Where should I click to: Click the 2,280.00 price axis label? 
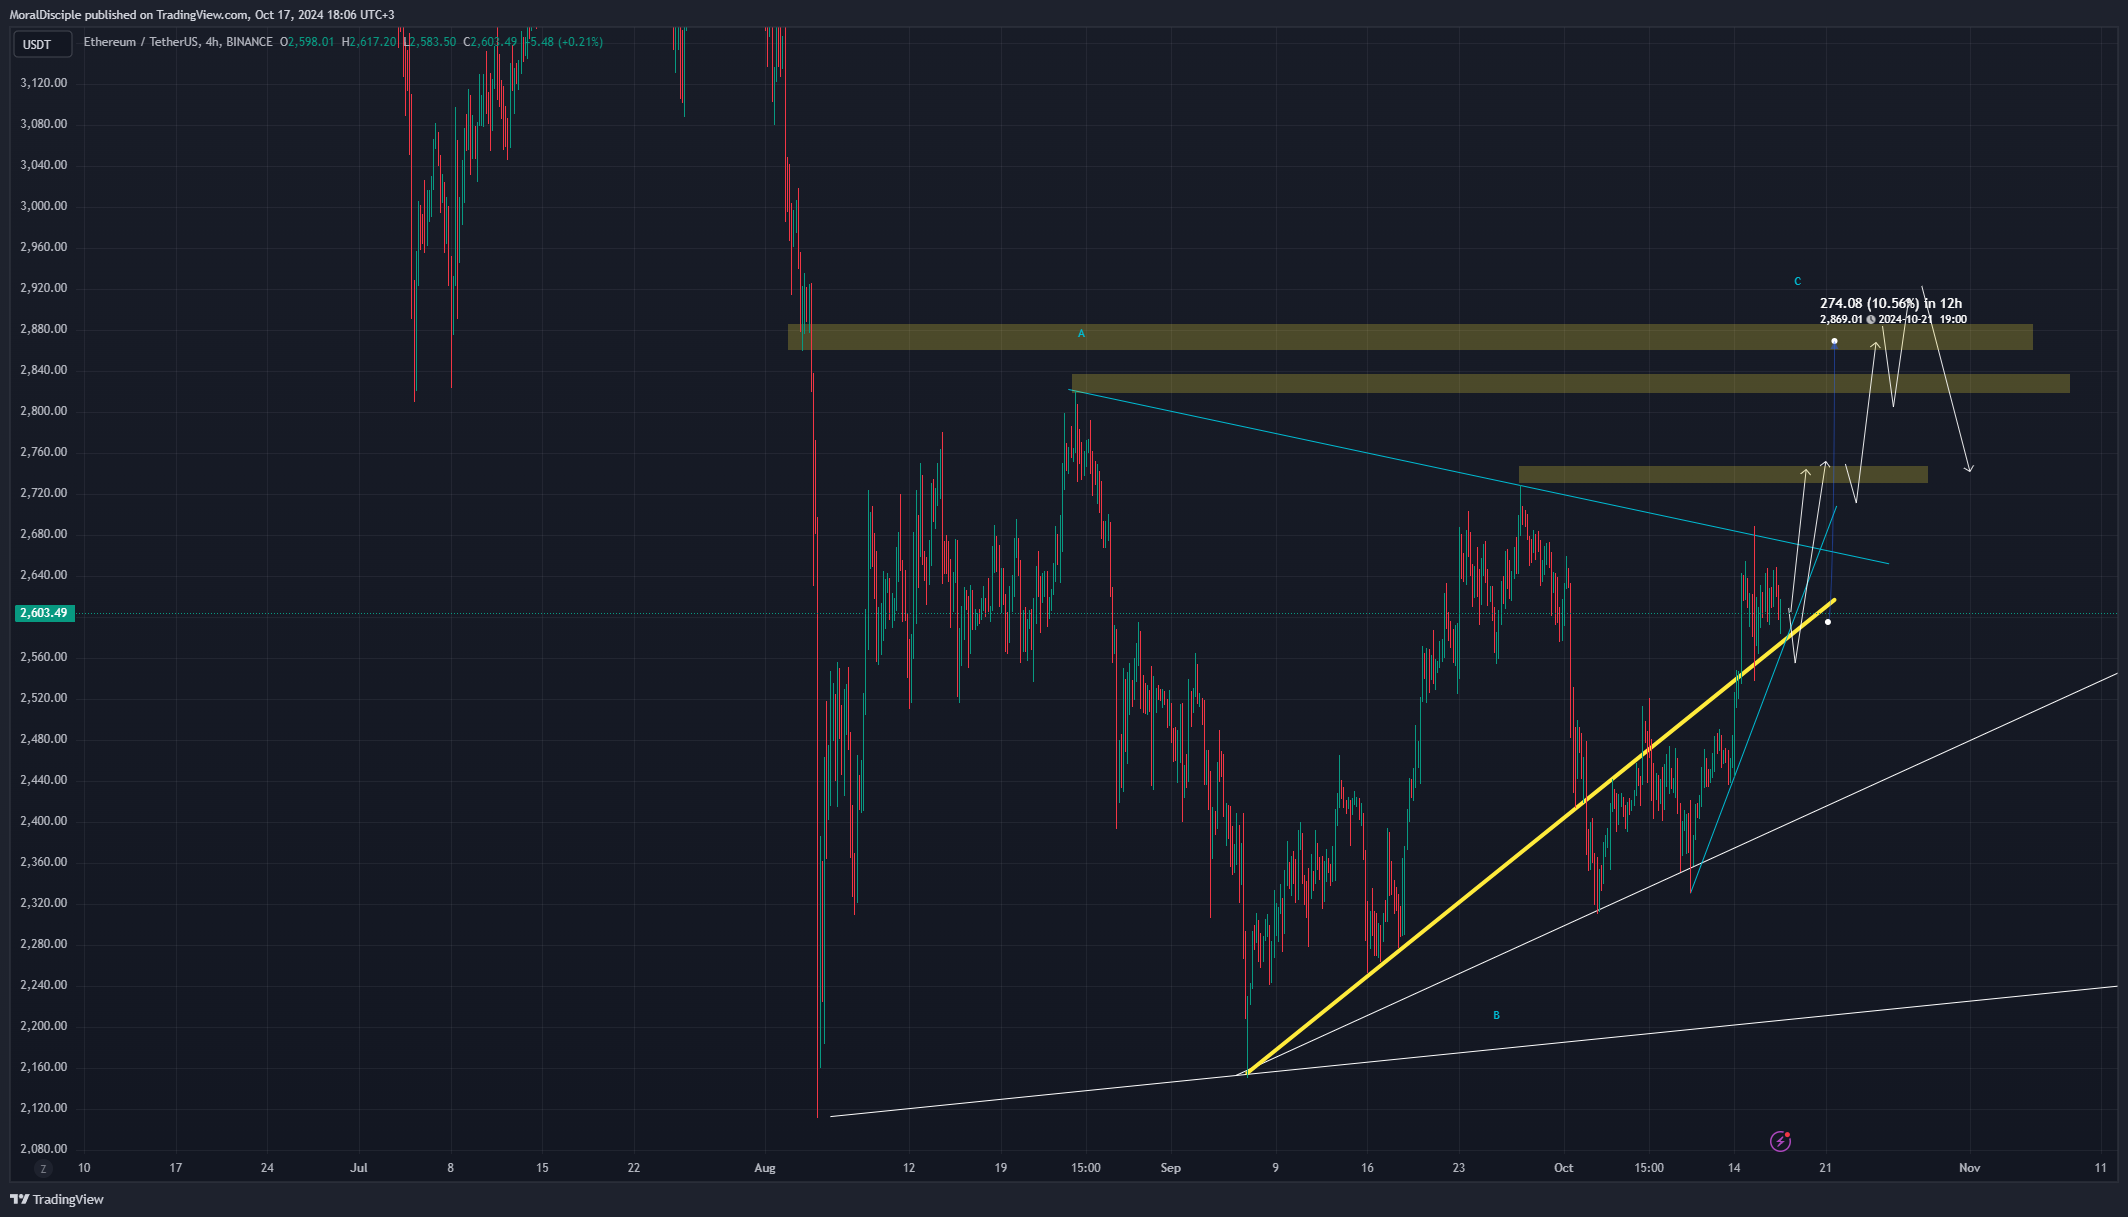44,944
